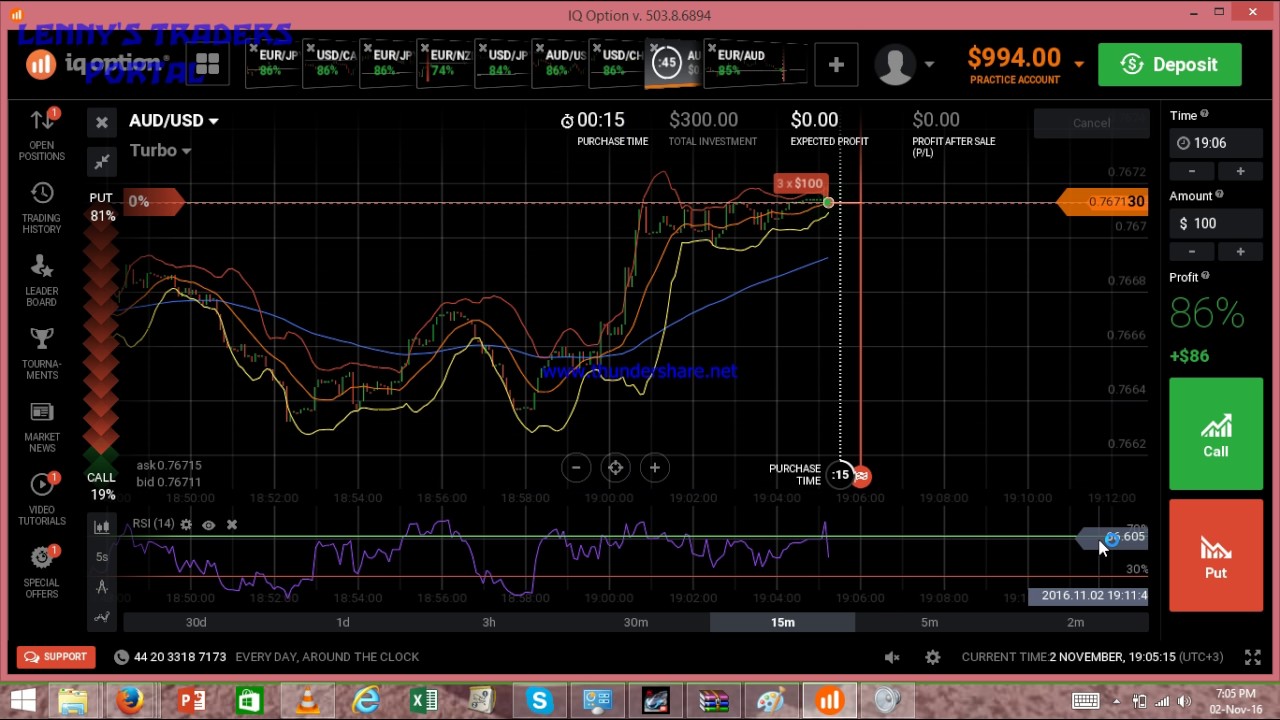Open Skype from the taskbar

(540, 700)
